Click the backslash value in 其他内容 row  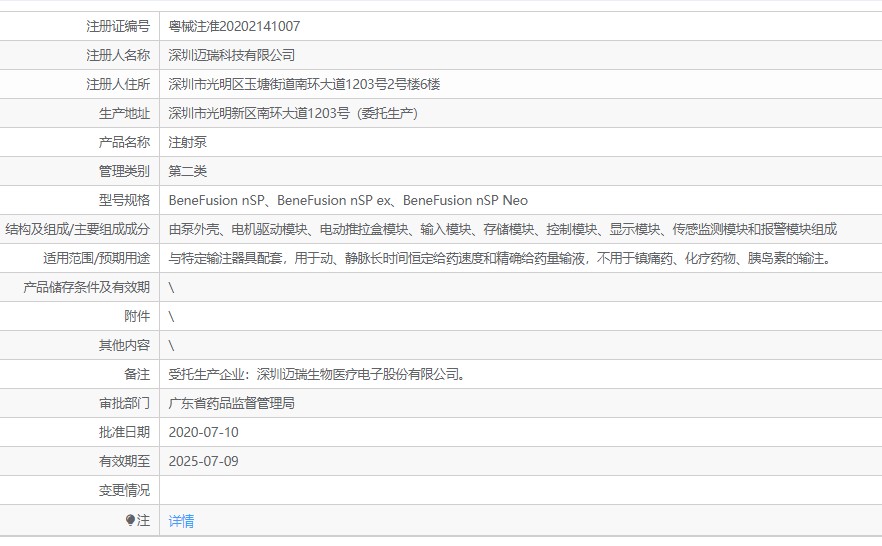(172, 346)
